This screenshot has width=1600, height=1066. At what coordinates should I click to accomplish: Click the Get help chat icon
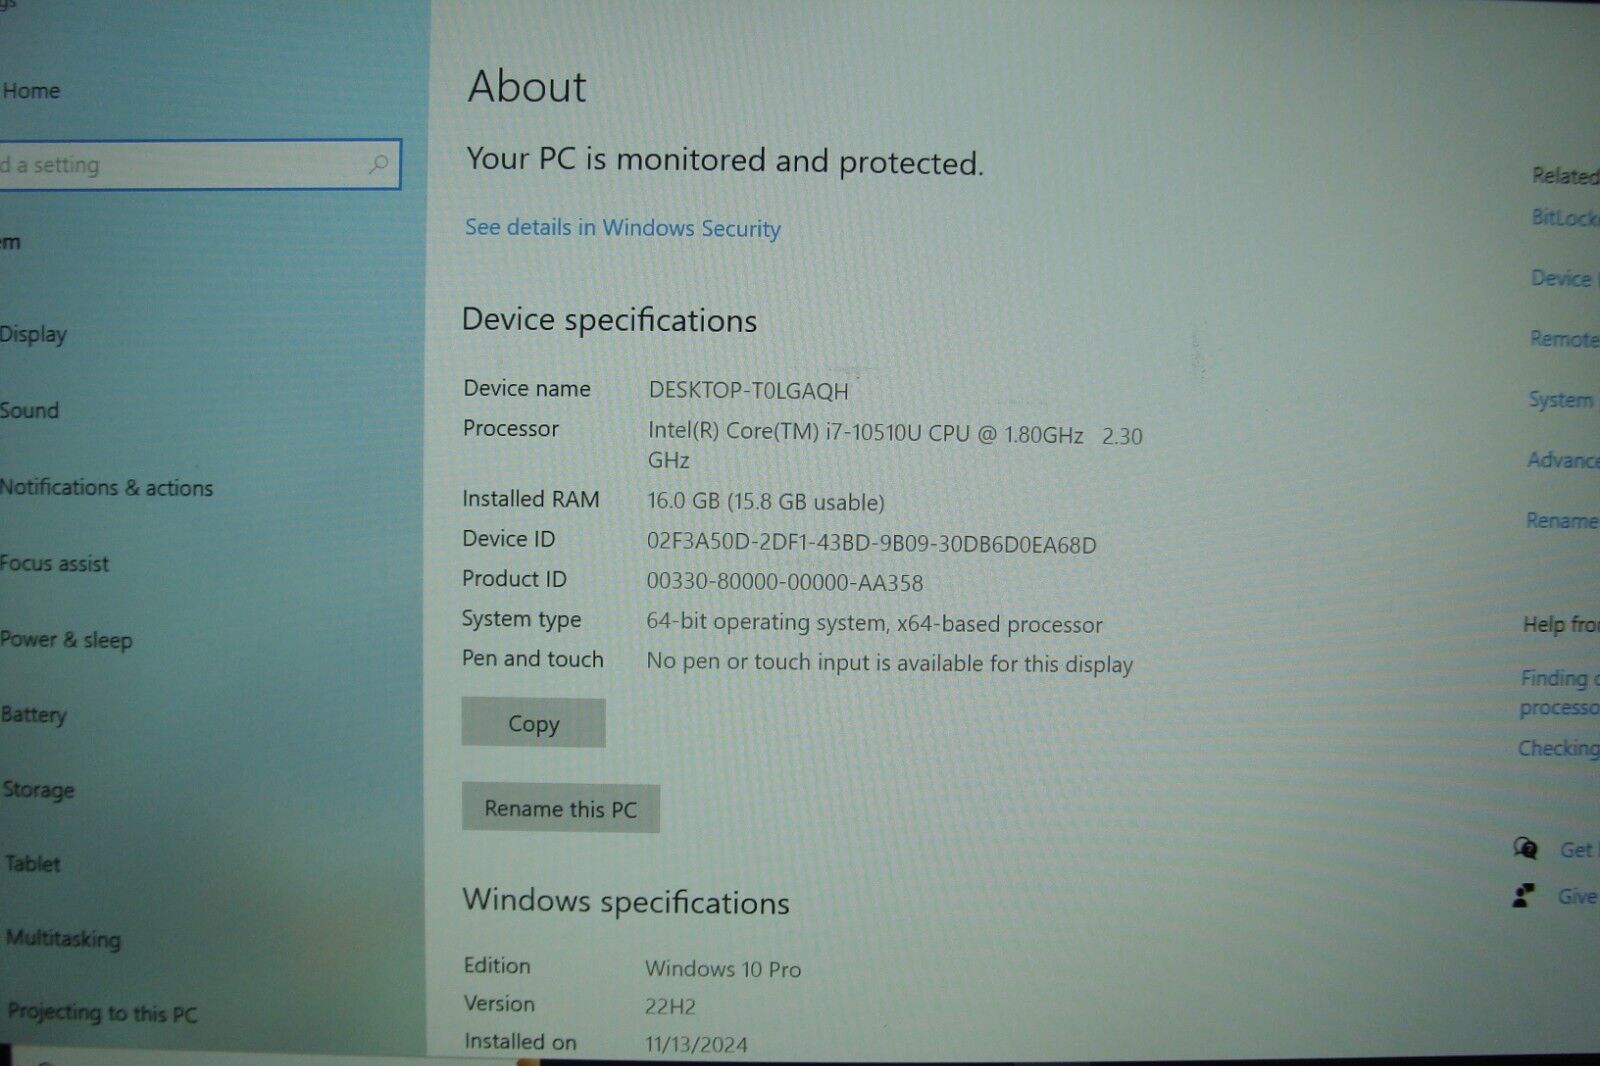[1526, 849]
